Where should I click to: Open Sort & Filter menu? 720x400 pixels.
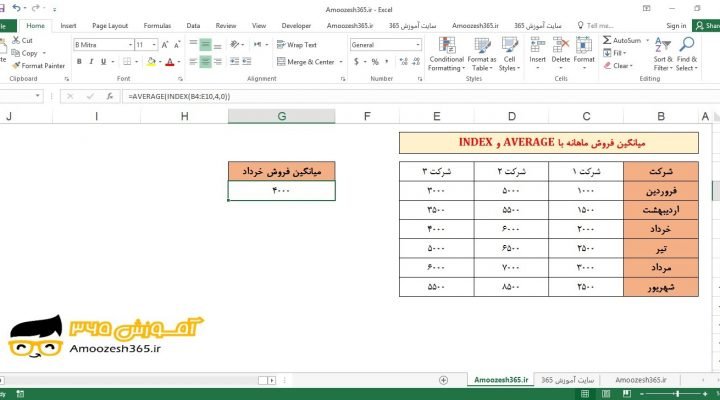(663, 54)
